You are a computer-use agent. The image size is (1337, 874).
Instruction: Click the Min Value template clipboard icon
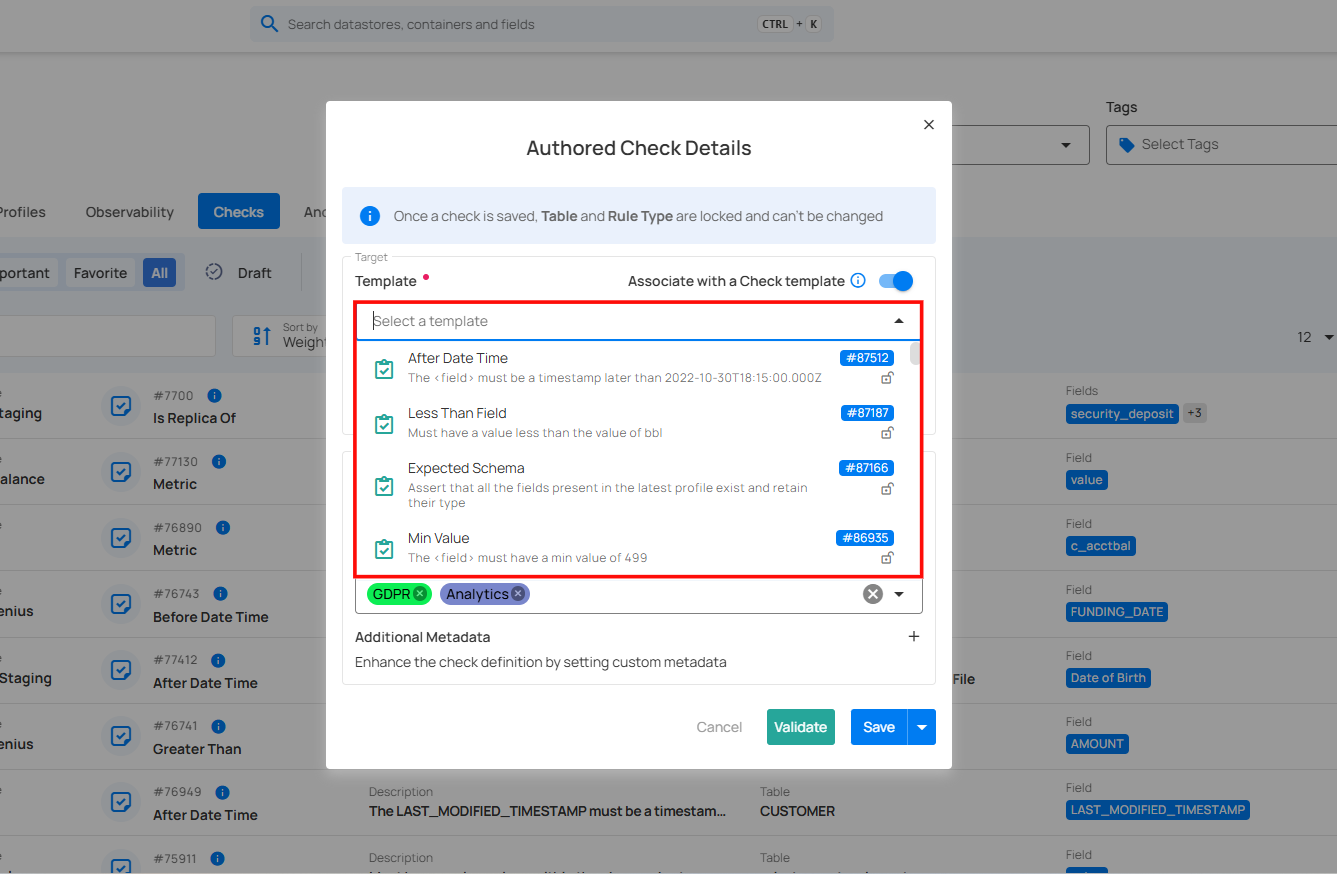(x=384, y=549)
